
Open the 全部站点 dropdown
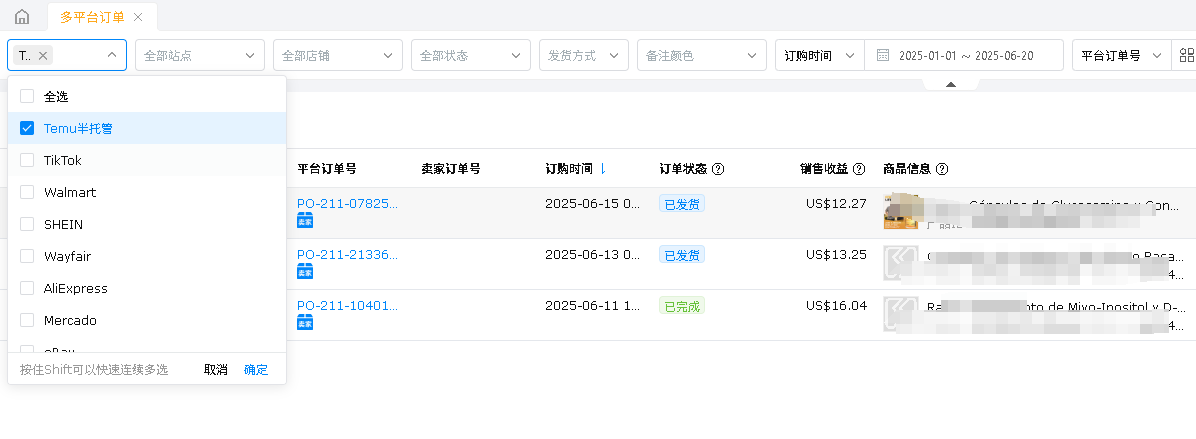pyautogui.click(x=200, y=55)
